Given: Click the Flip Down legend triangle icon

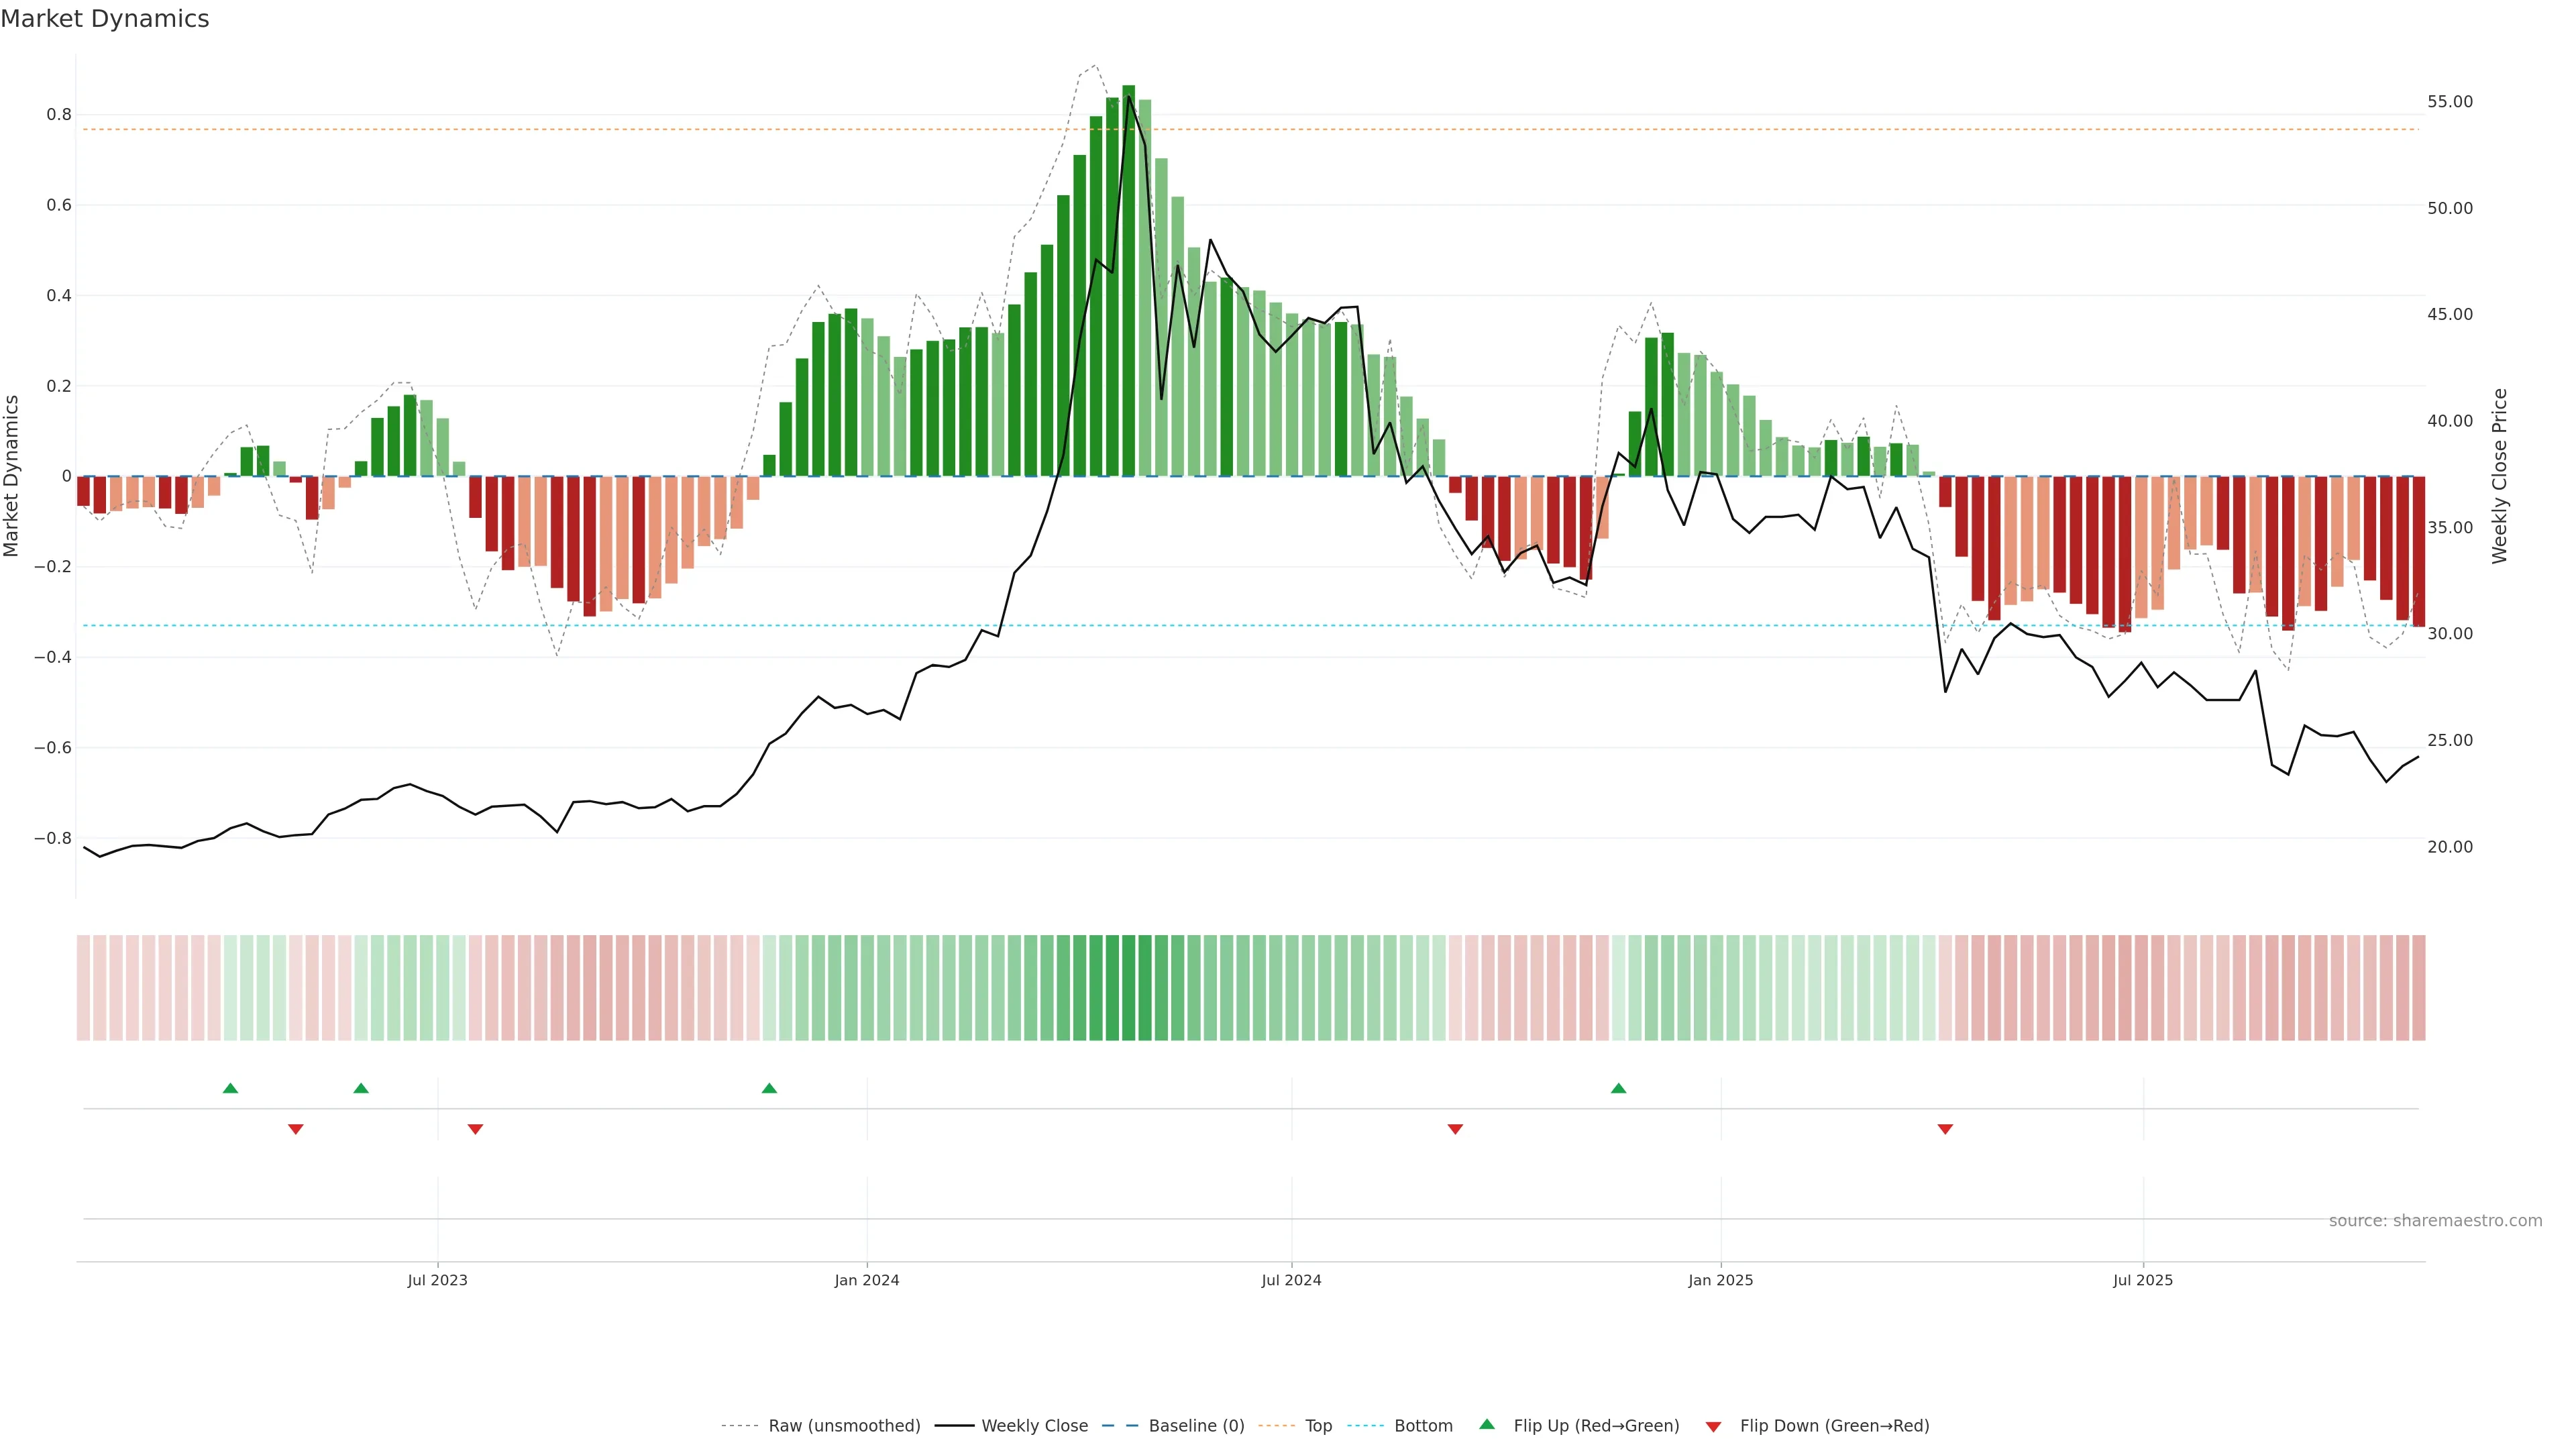Looking at the screenshot, I should coord(1713,1427).
